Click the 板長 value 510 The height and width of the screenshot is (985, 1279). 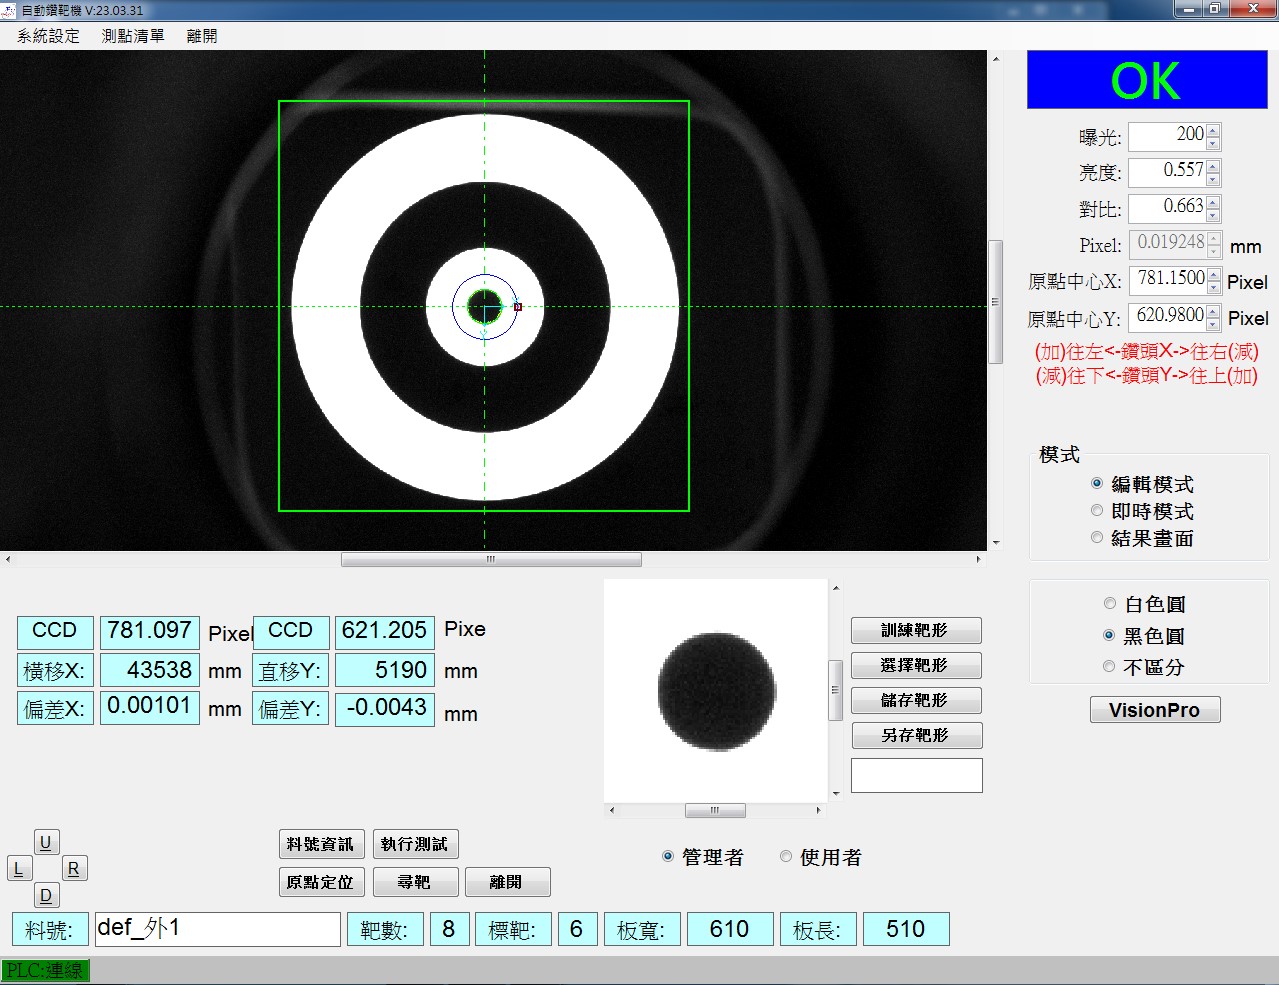coord(906,929)
